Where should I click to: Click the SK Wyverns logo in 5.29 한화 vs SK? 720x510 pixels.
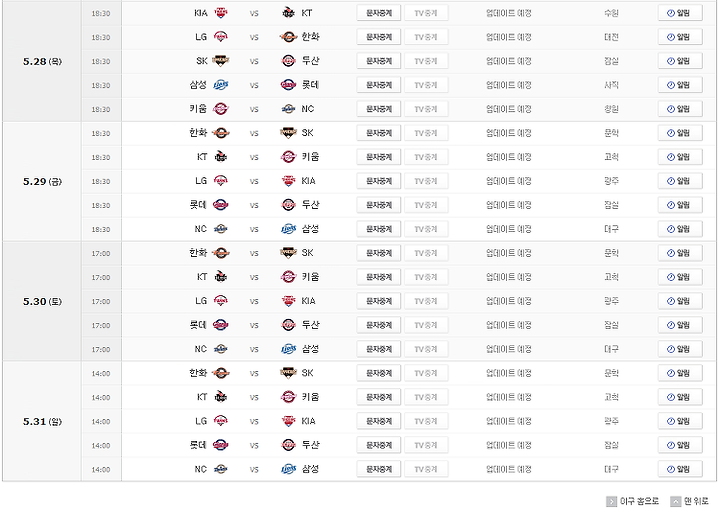click(288, 133)
